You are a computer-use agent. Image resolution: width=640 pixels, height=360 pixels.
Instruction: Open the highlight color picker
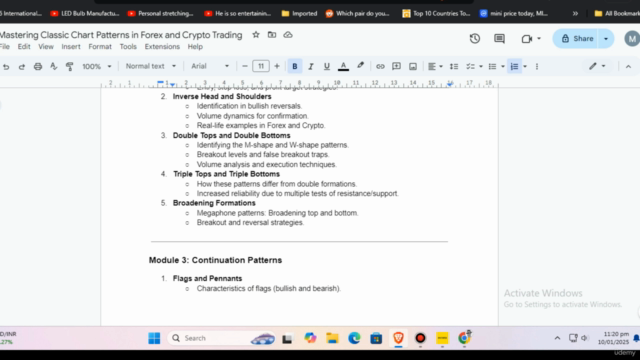point(360,66)
